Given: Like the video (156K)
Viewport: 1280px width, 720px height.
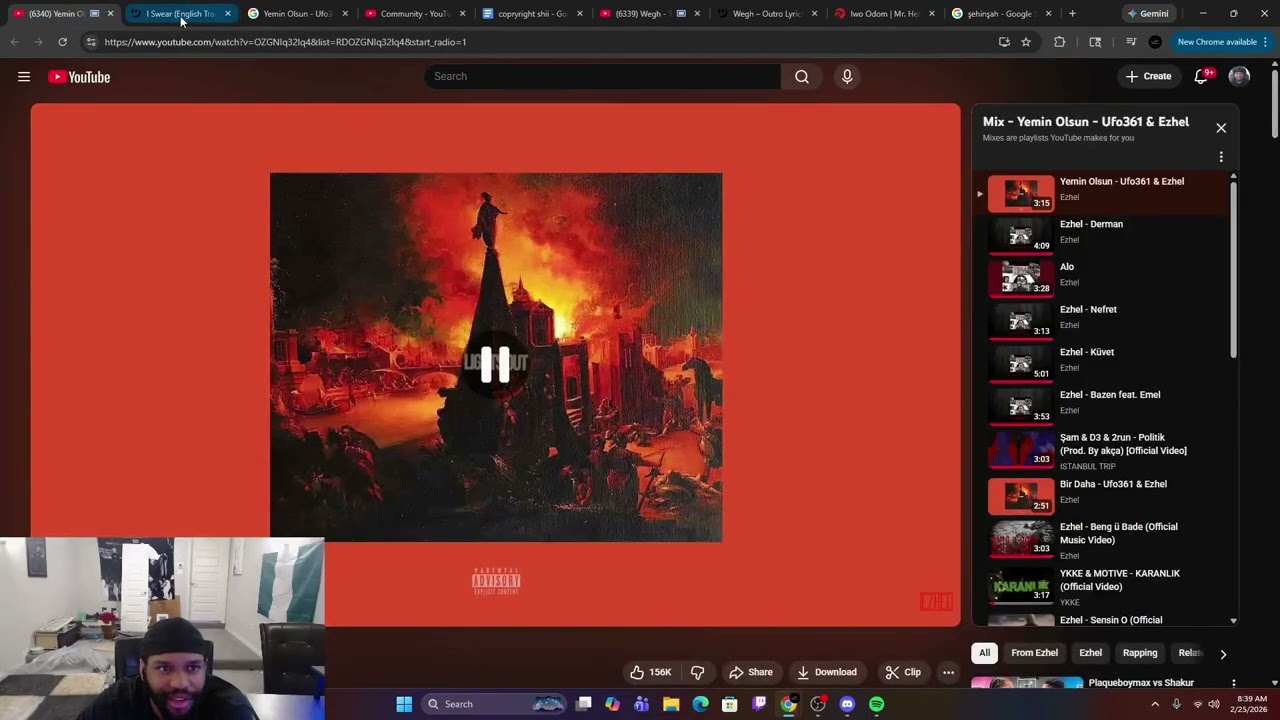Looking at the screenshot, I should [650, 672].
